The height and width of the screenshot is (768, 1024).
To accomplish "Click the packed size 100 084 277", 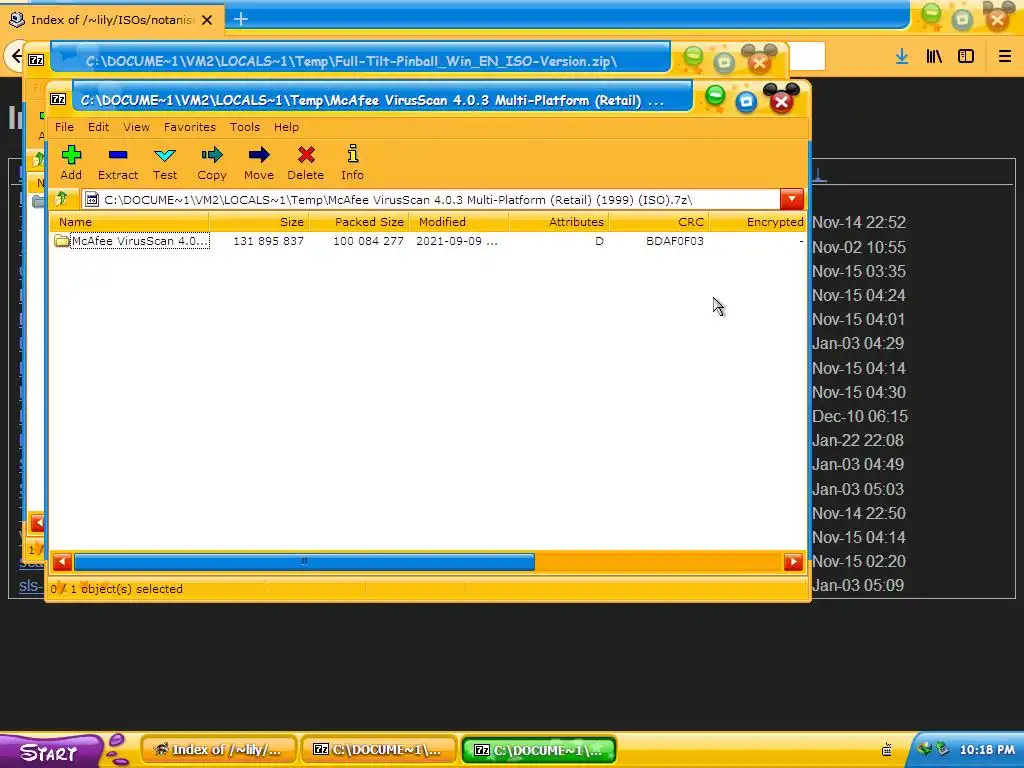I will point(368,241).
